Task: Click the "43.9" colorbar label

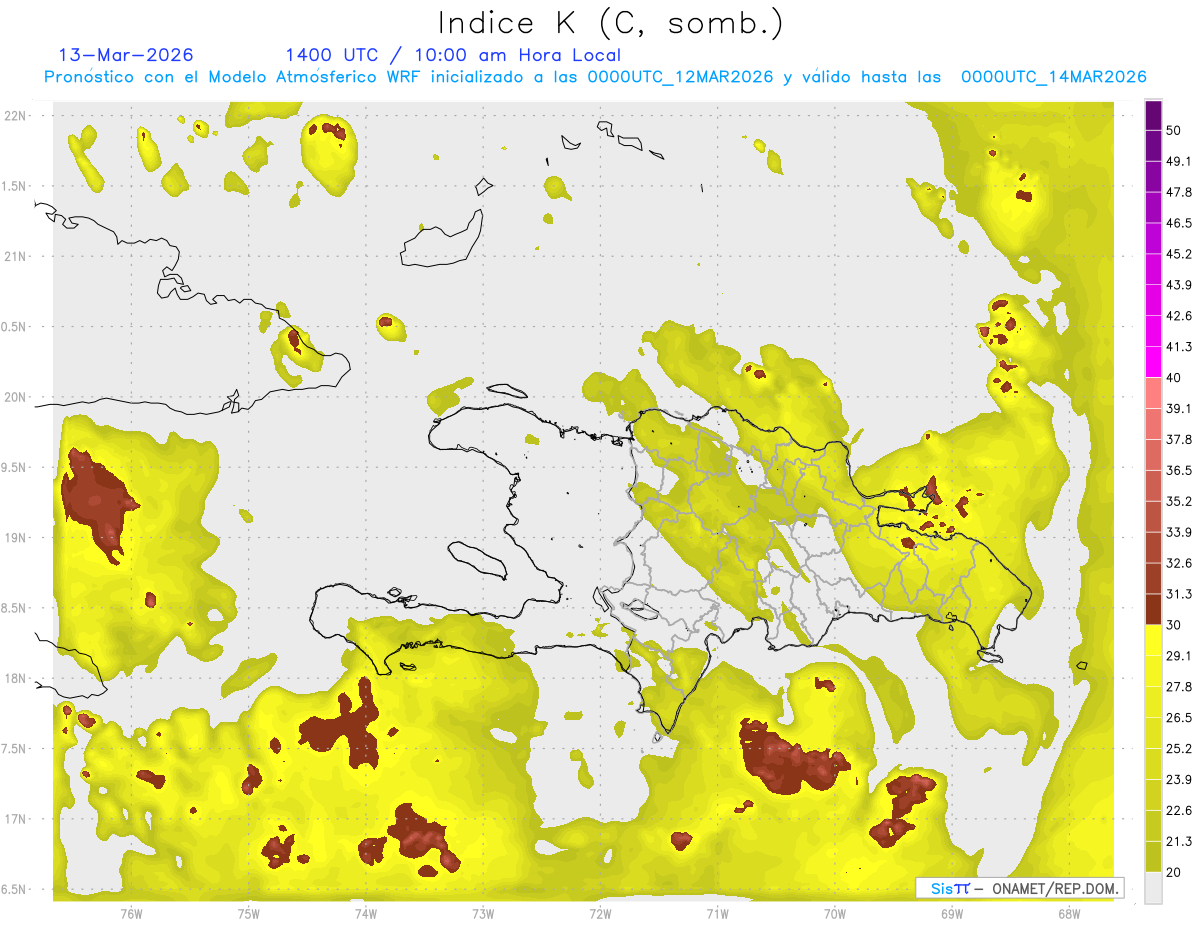Action: 1179,285
